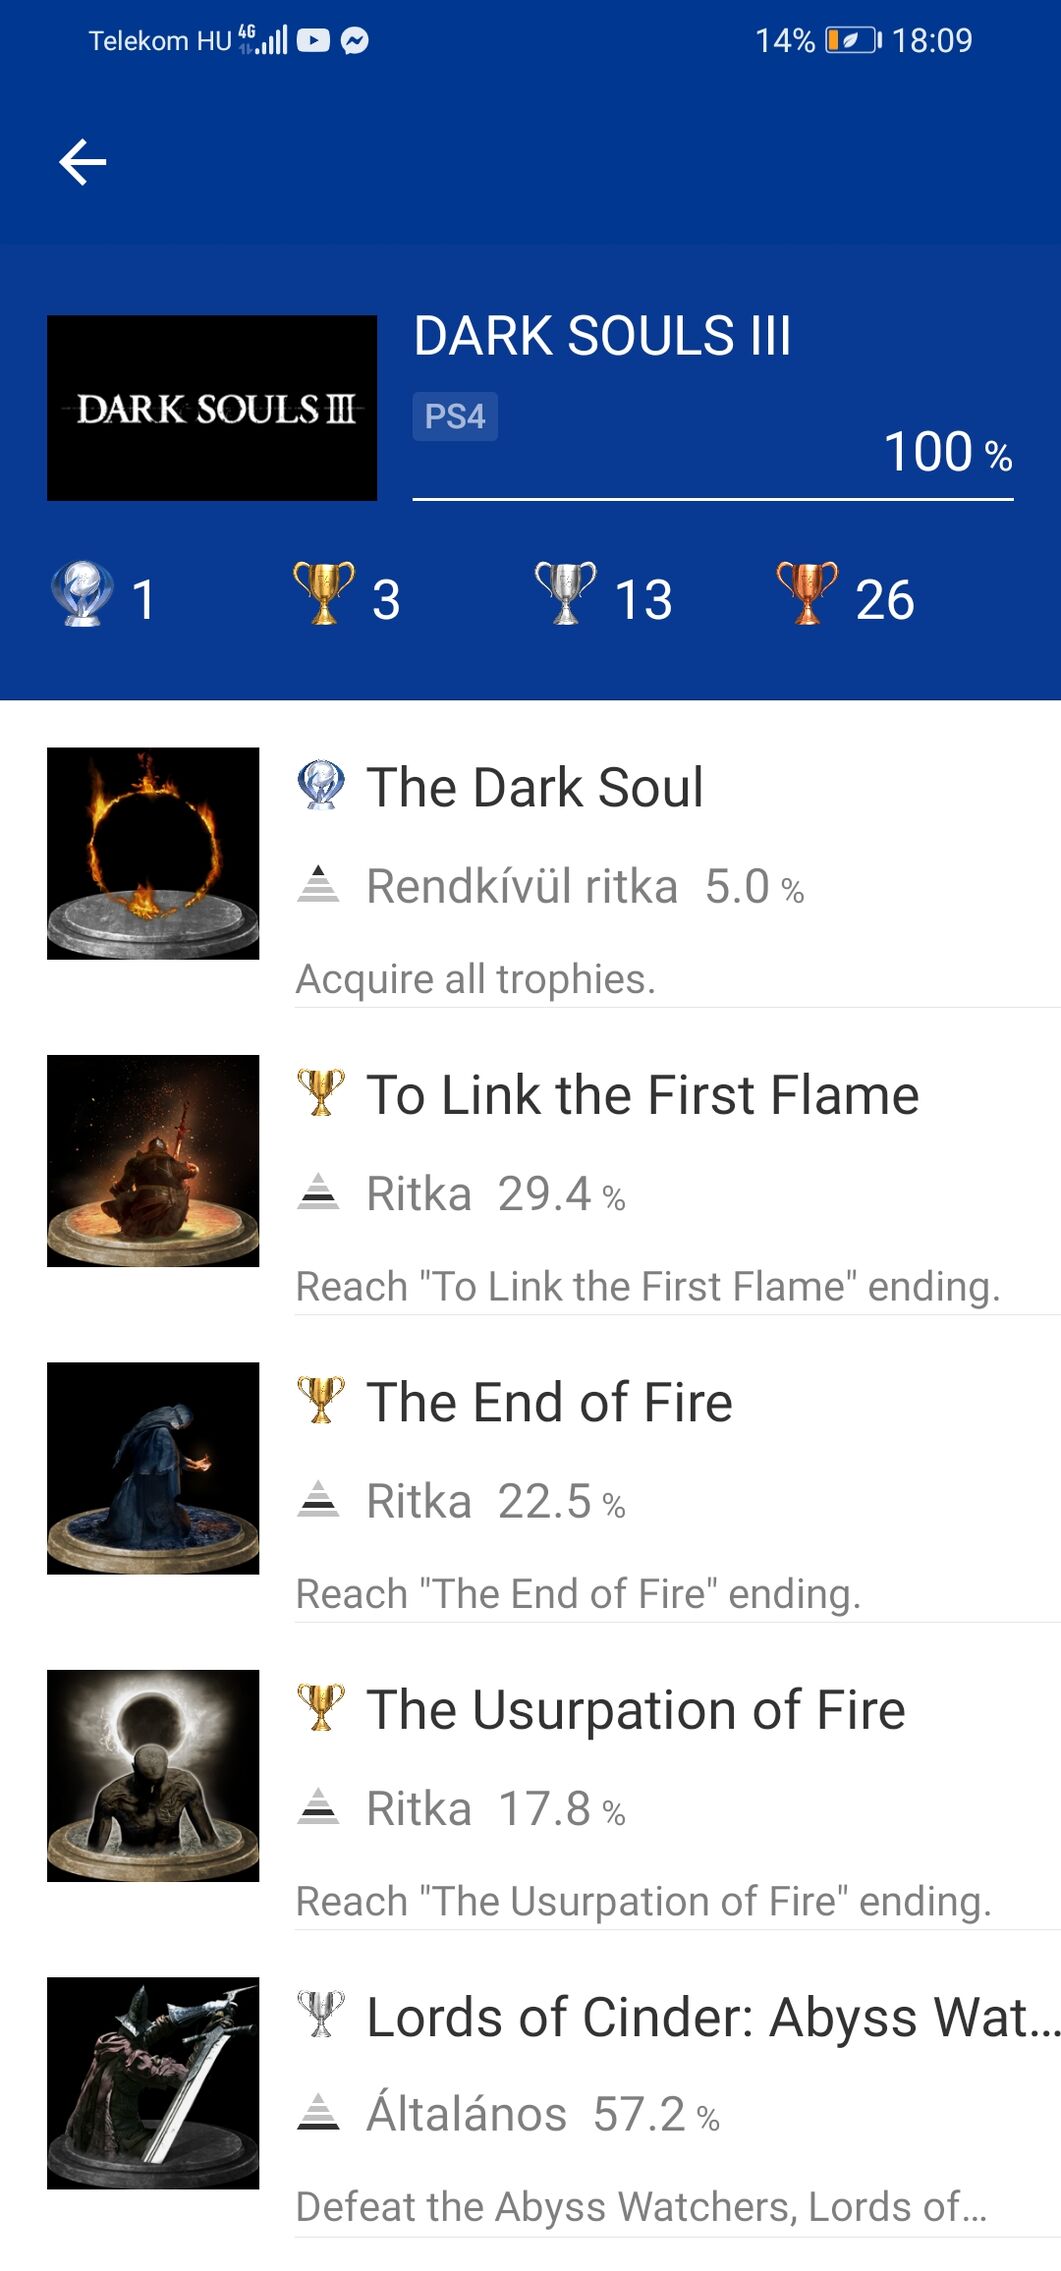Tap the platinum trophy count icon
The image size is (1061, 2271).
click(x=82, y=594)
